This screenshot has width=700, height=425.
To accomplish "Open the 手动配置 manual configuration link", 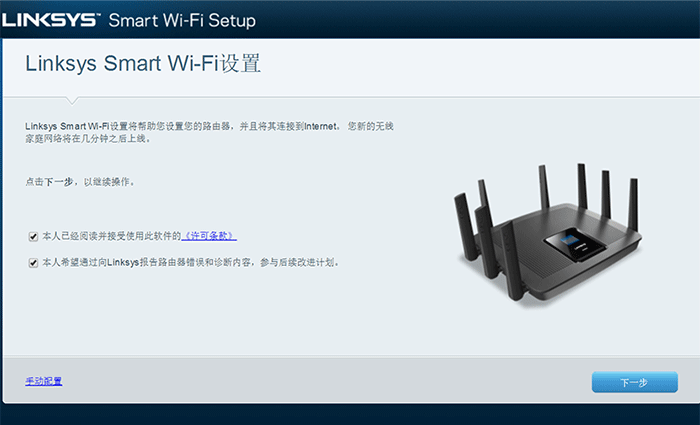I will [44, 381].
